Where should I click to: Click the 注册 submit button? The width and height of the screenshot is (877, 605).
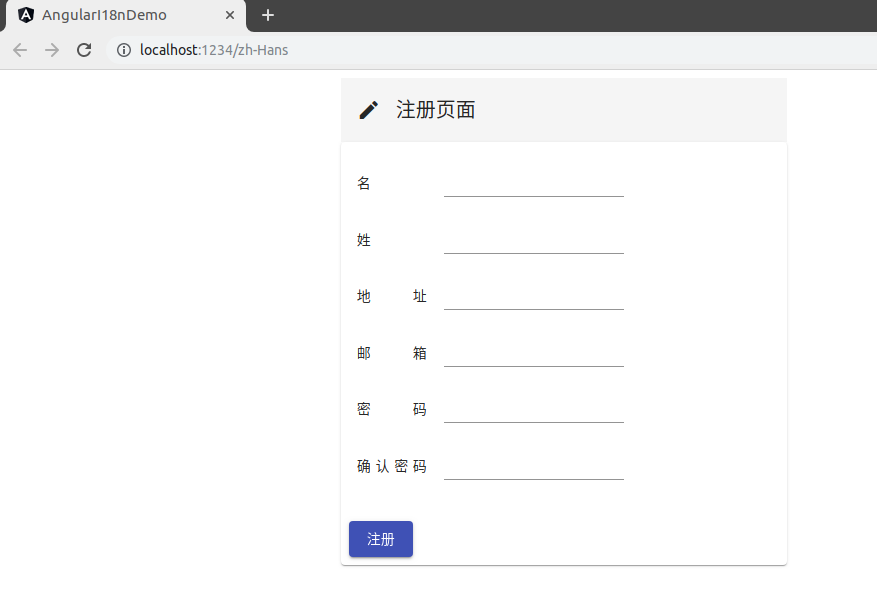(380, 539)
